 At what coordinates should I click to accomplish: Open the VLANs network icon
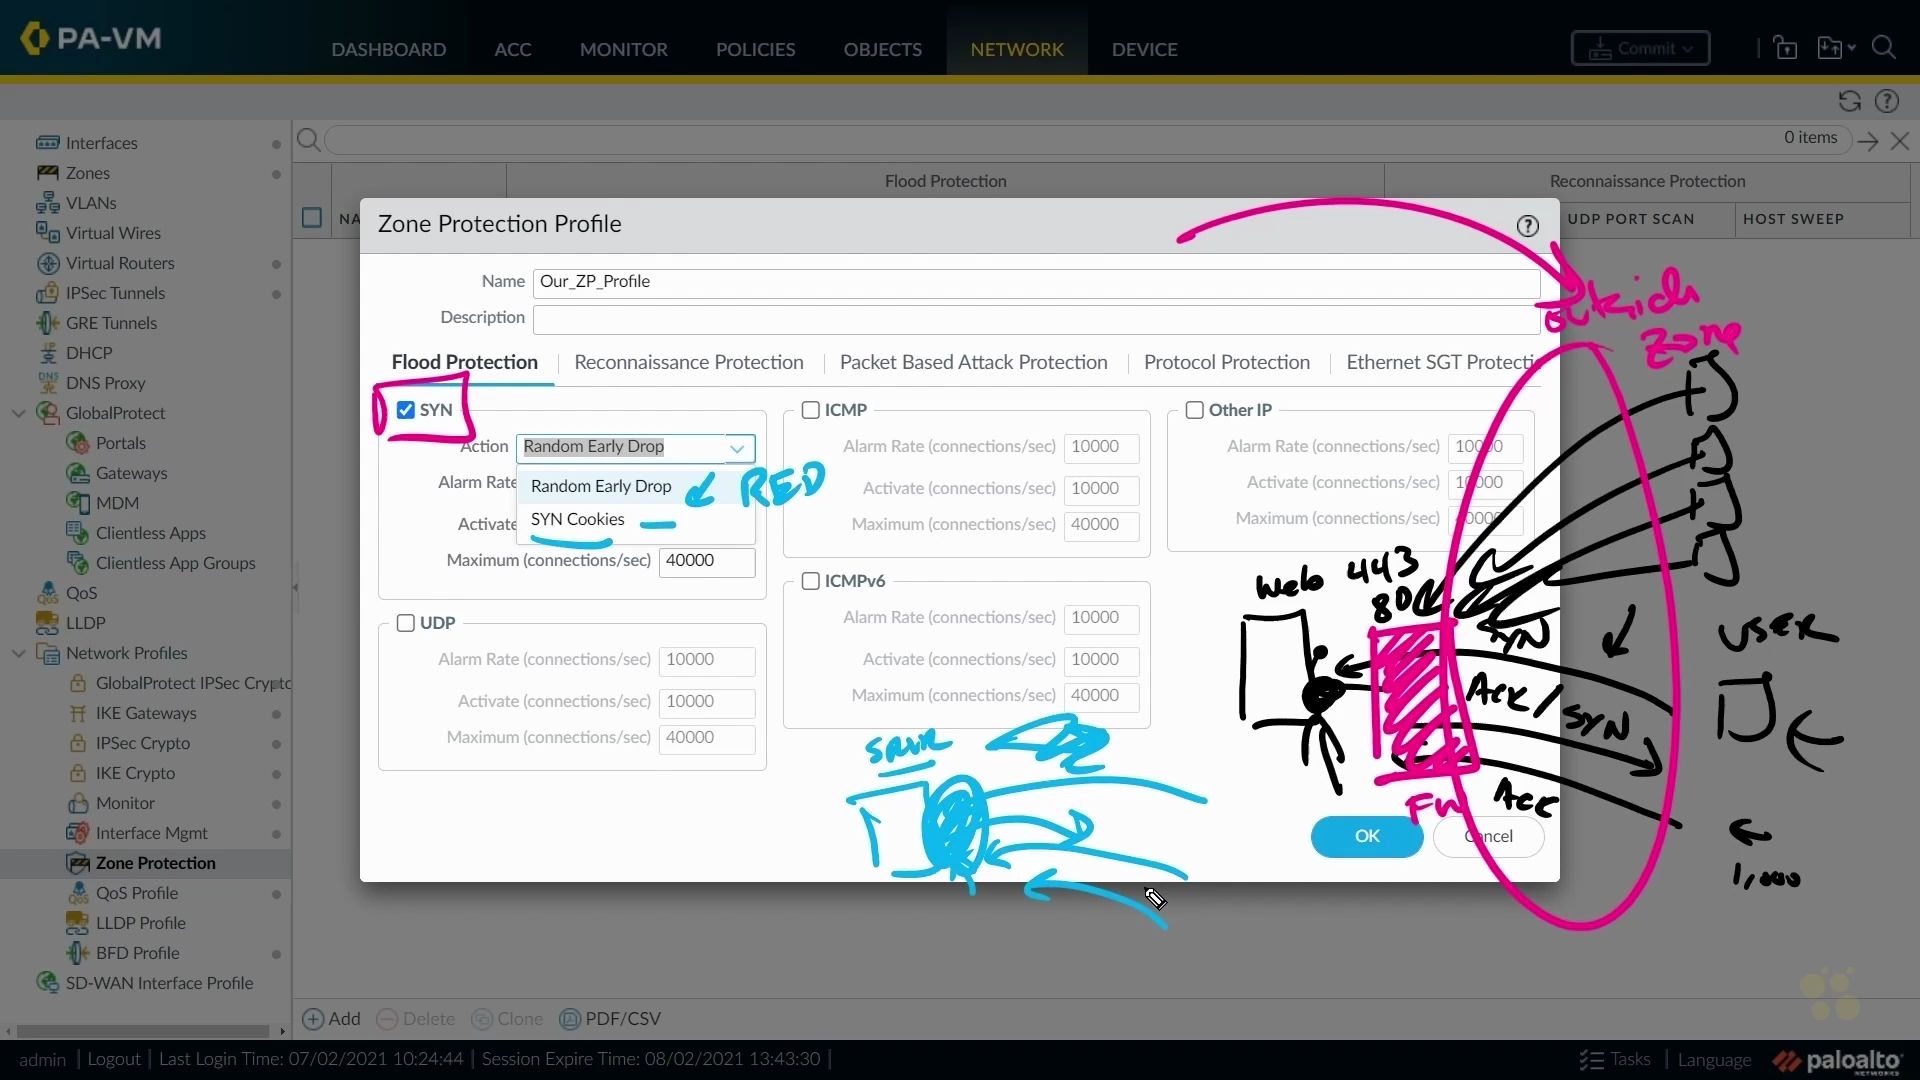tap(47, 203)
